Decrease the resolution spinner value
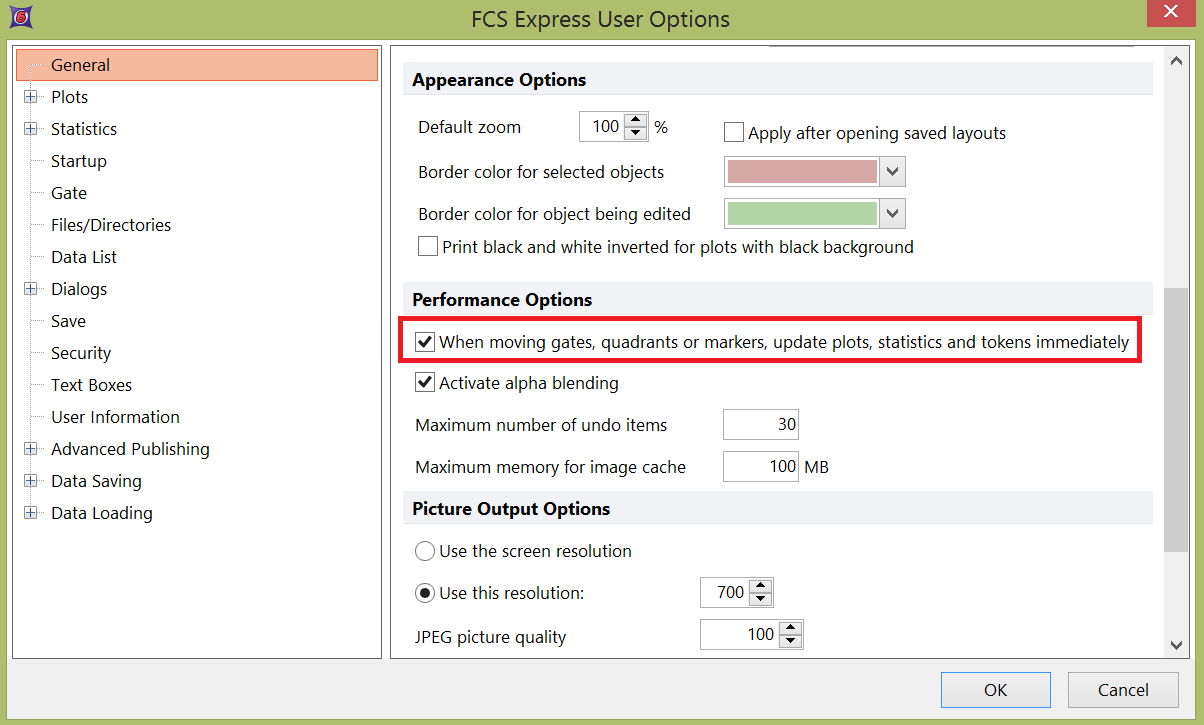1204x725 pixels. [x=760, y=599]
